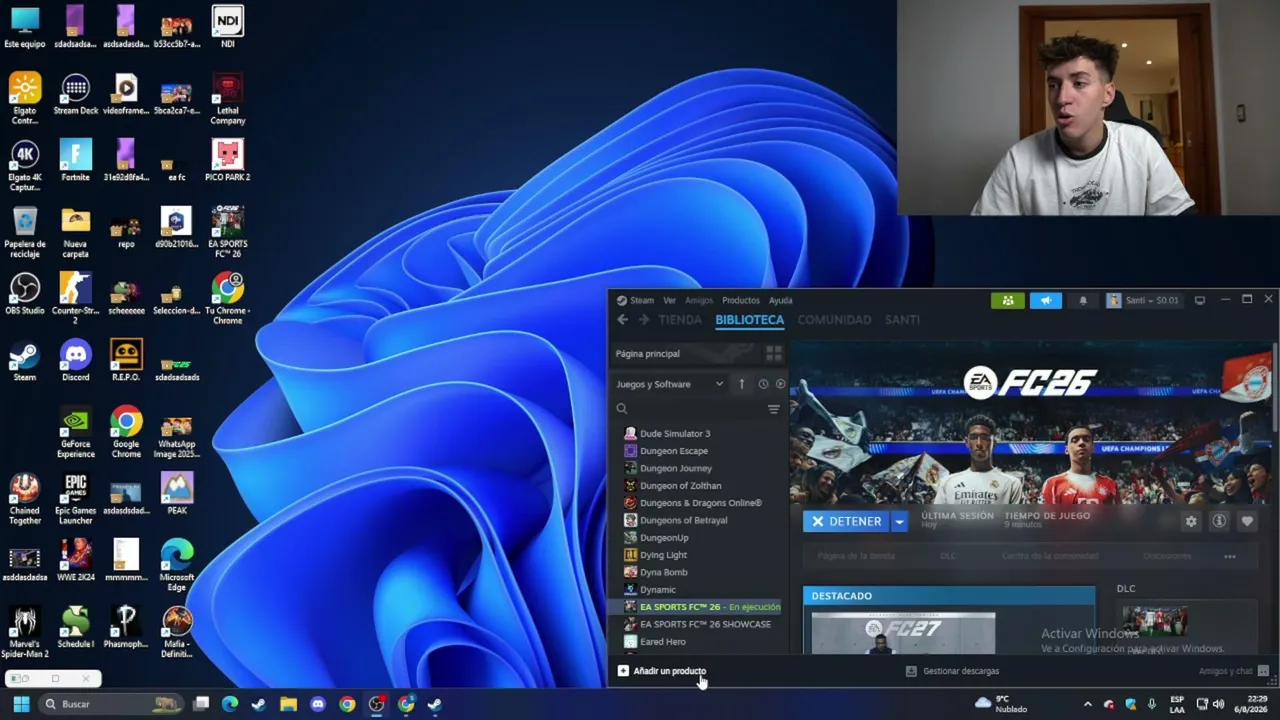Screen dimensions: 1280x720
Task: Select the Fortnite desktop icon
Action: pyautogui.click(x=75, y=161)
